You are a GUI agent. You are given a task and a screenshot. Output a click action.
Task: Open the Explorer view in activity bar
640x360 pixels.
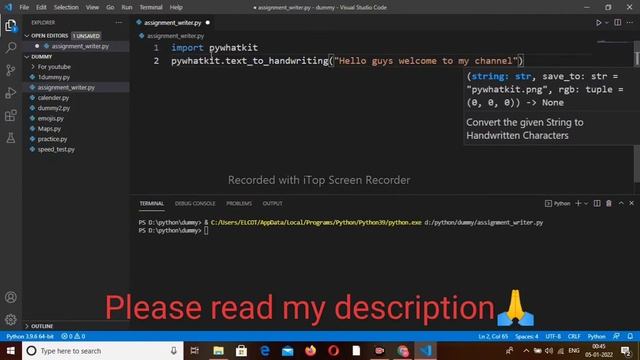(11, 26)
